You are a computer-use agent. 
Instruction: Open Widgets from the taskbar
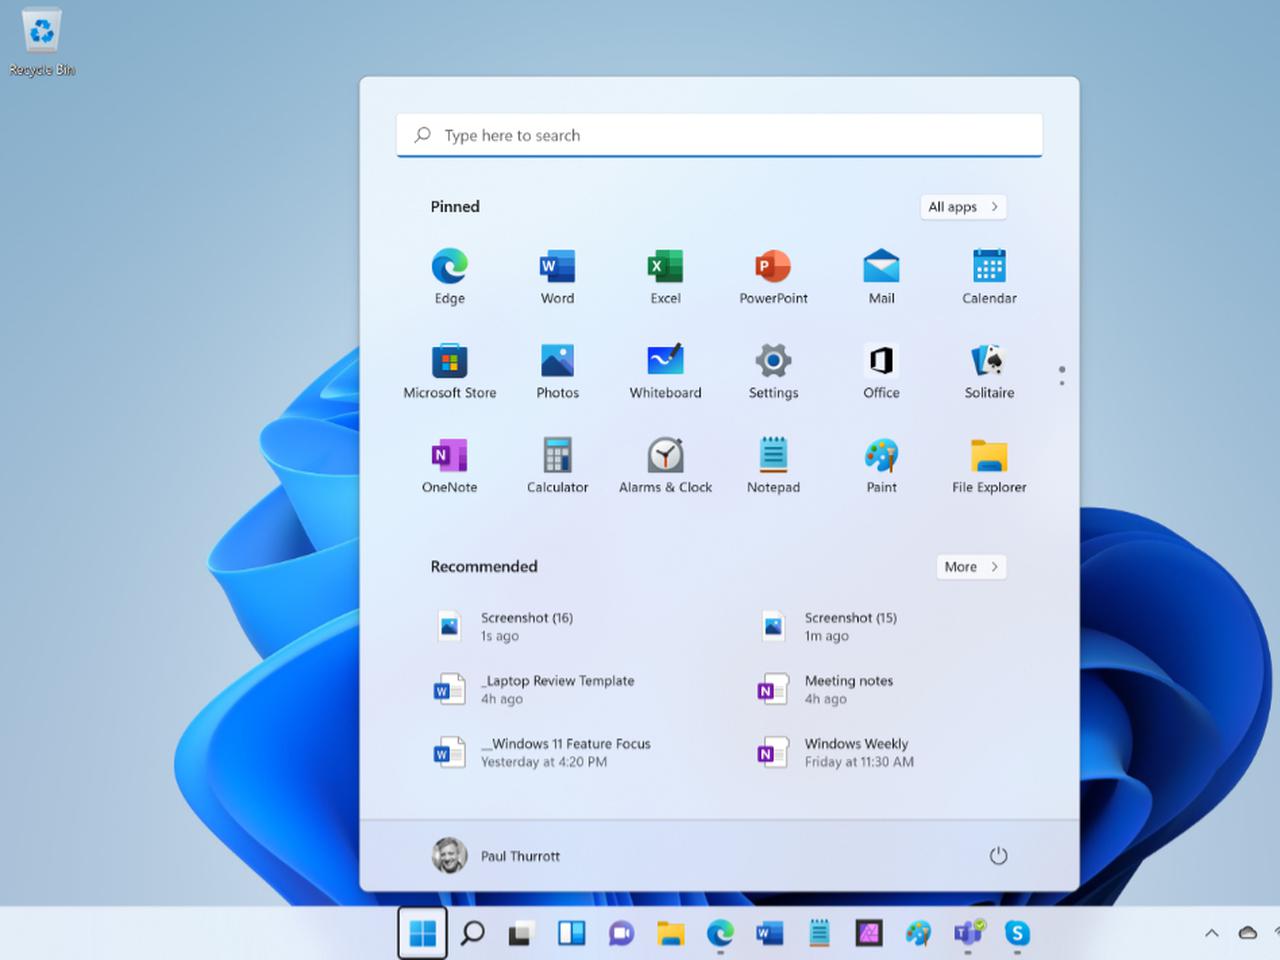pyautogui.click(x=571, y=933)
